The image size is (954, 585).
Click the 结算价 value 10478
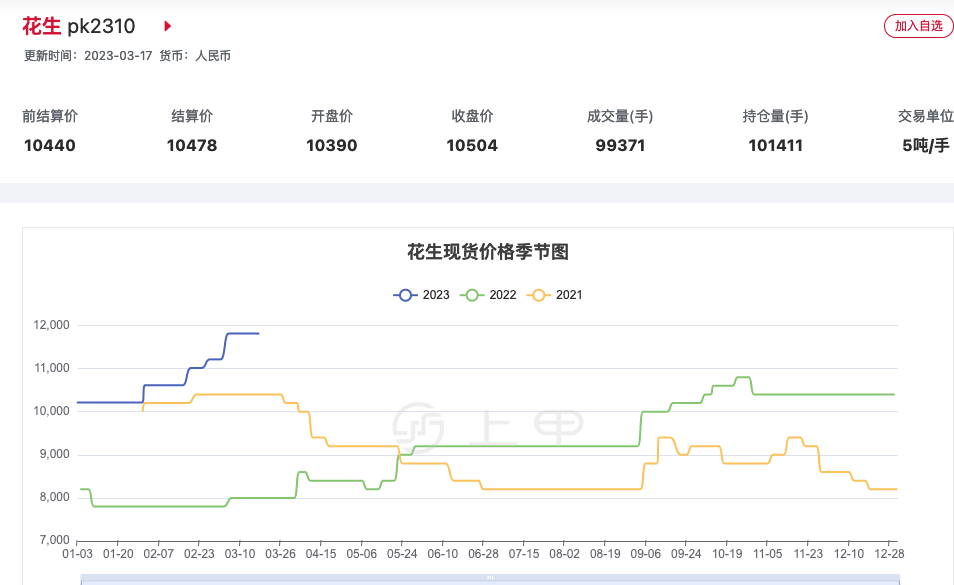pos(192,146)
